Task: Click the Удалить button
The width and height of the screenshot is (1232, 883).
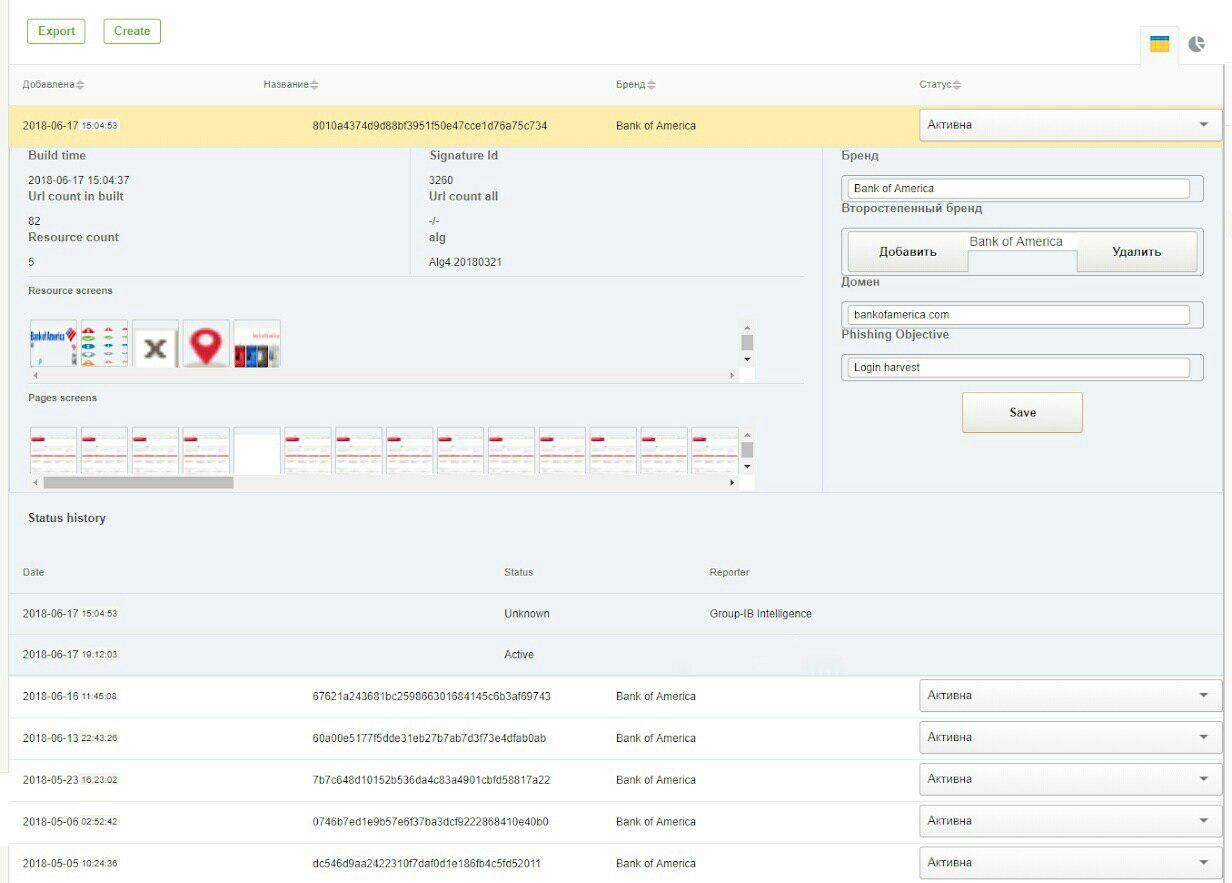Action: (x=1137, y=252)
